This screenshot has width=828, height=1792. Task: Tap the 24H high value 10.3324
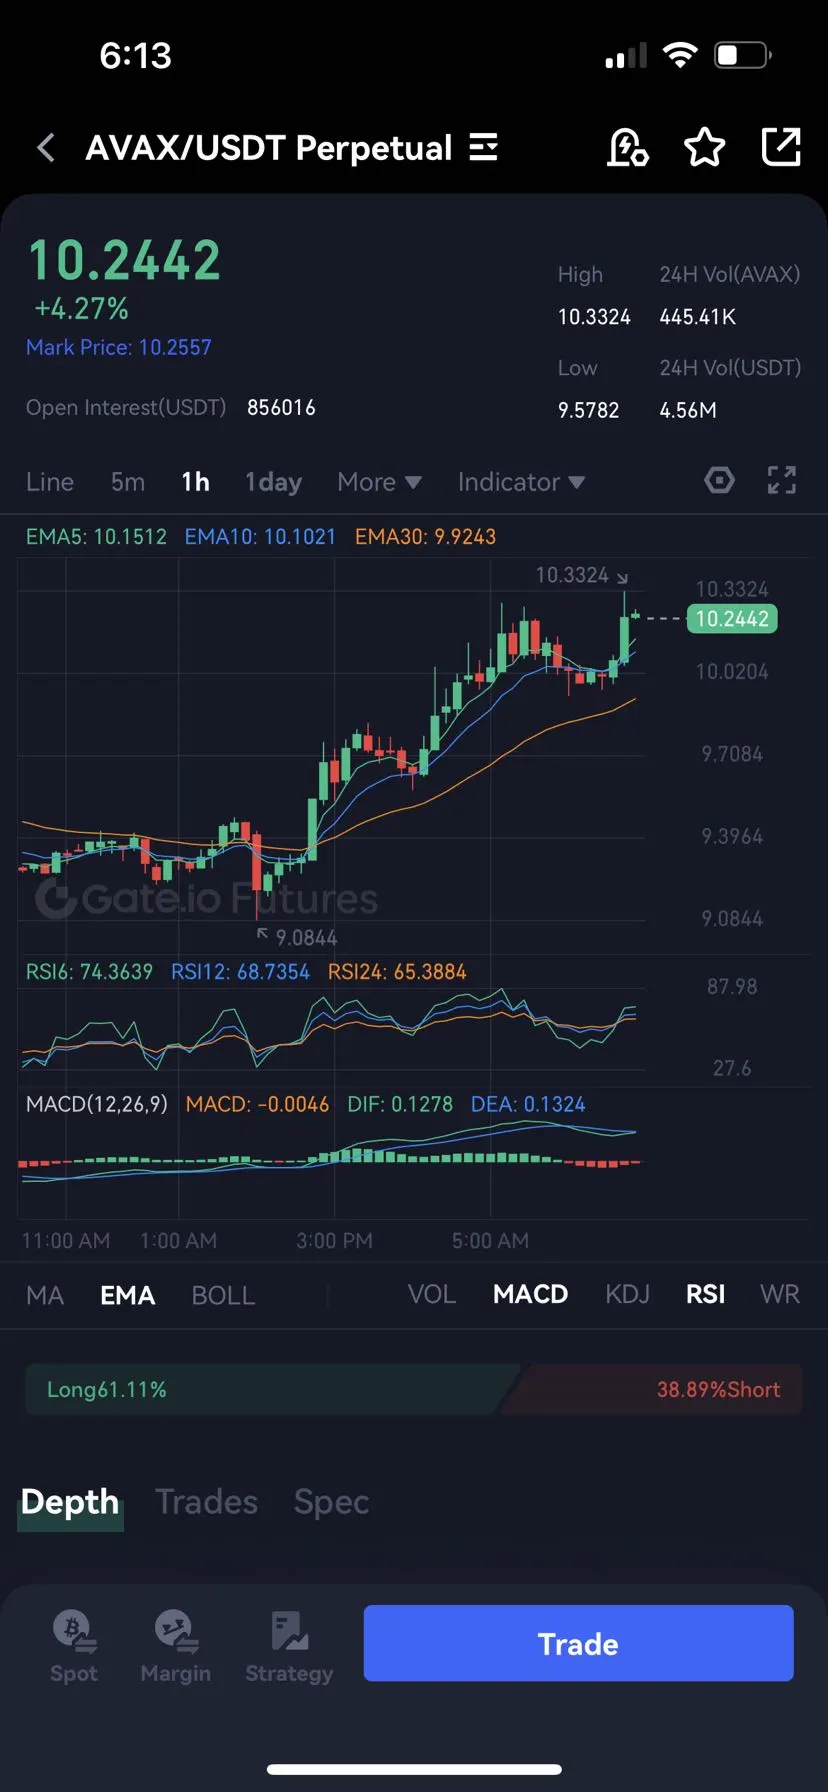[x=594, y=317]
